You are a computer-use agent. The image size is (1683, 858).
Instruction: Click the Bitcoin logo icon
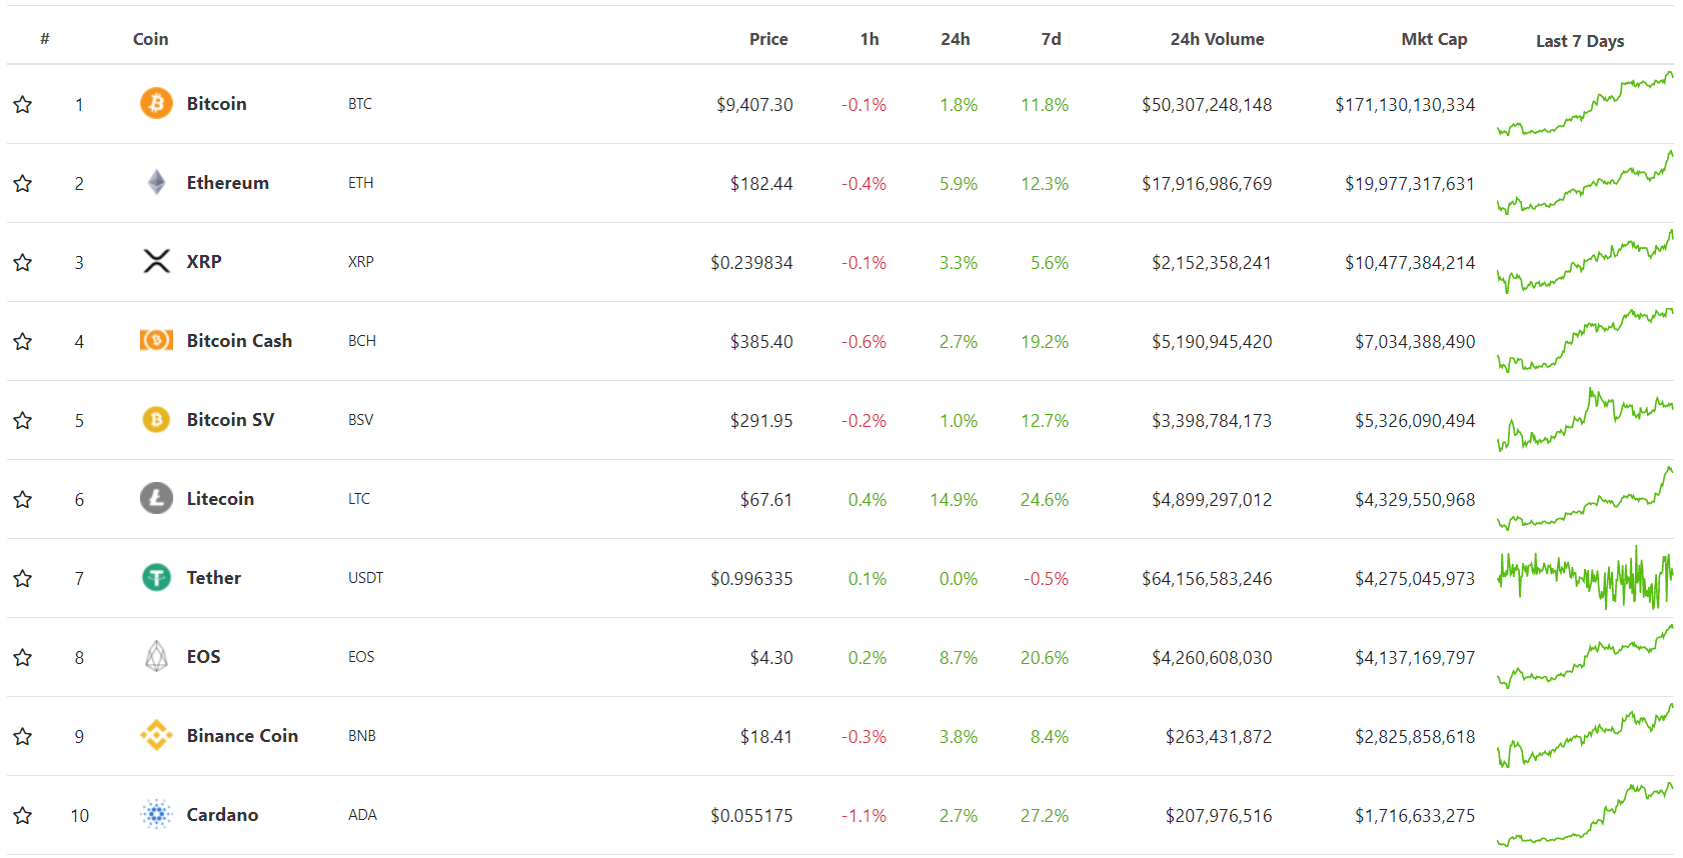[156, 103]
